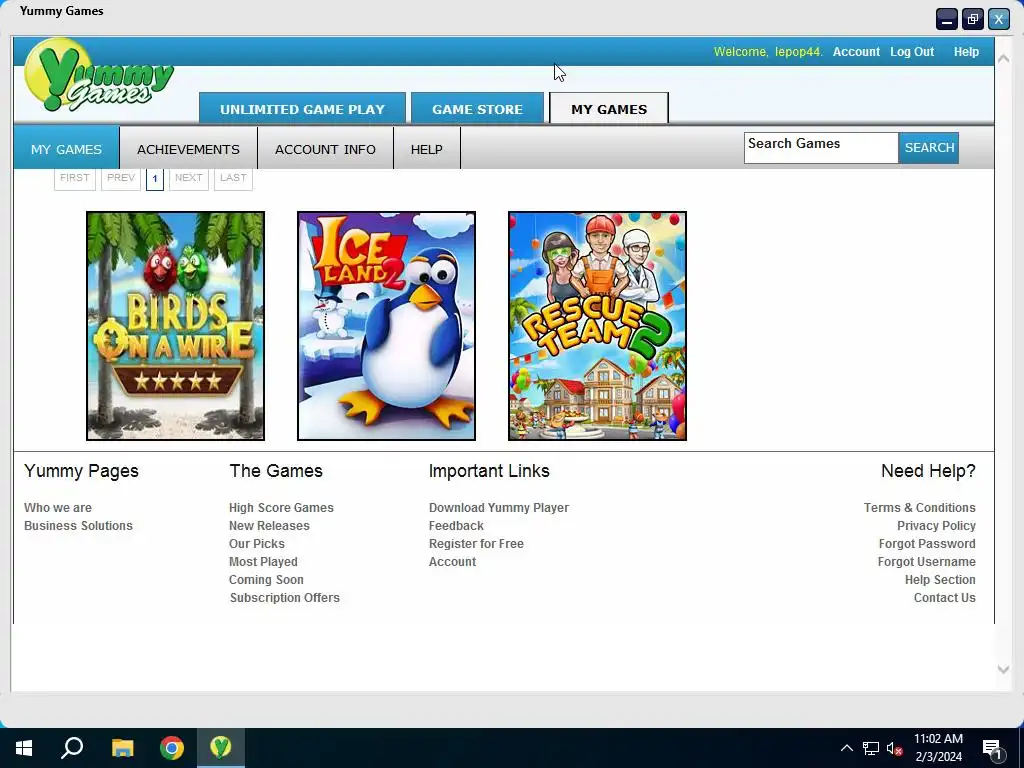1024x768 pixels.
Task: Open New Releases link
Action: click(x=269, y=526)
